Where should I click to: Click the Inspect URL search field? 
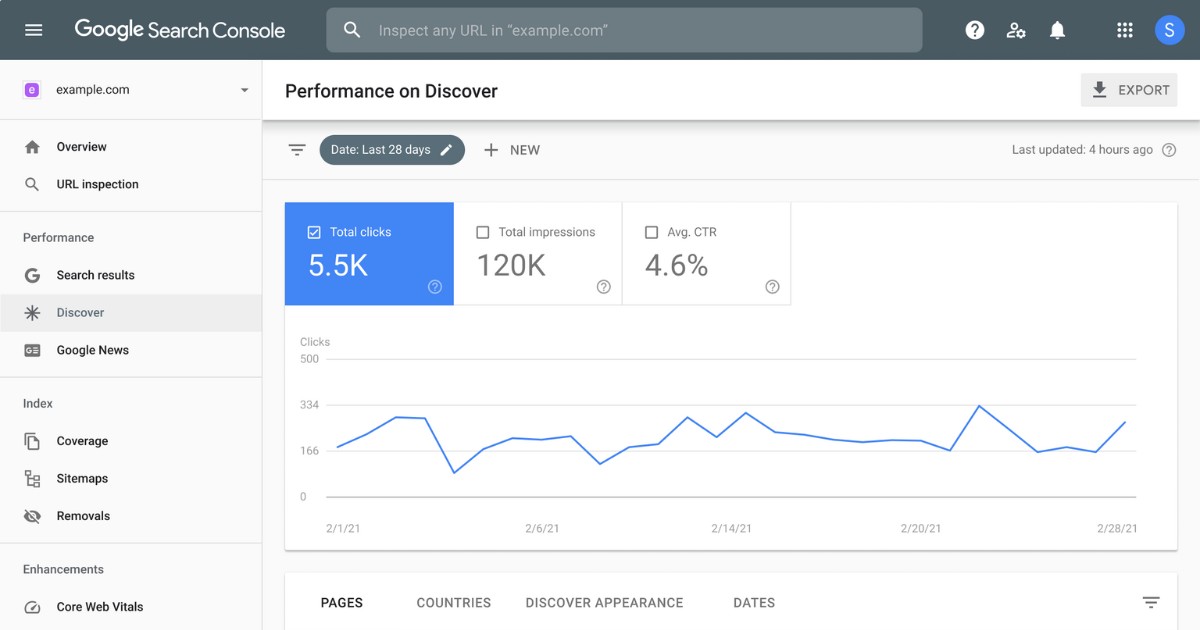click(x=624, y=30)
